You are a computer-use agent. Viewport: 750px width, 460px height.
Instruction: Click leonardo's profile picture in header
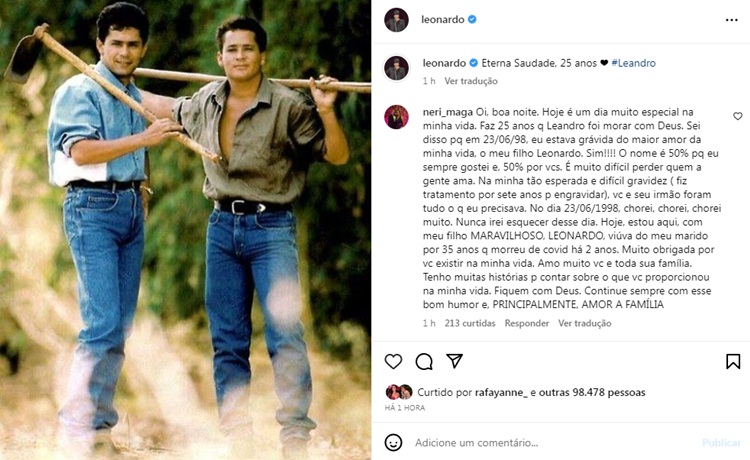397,19
